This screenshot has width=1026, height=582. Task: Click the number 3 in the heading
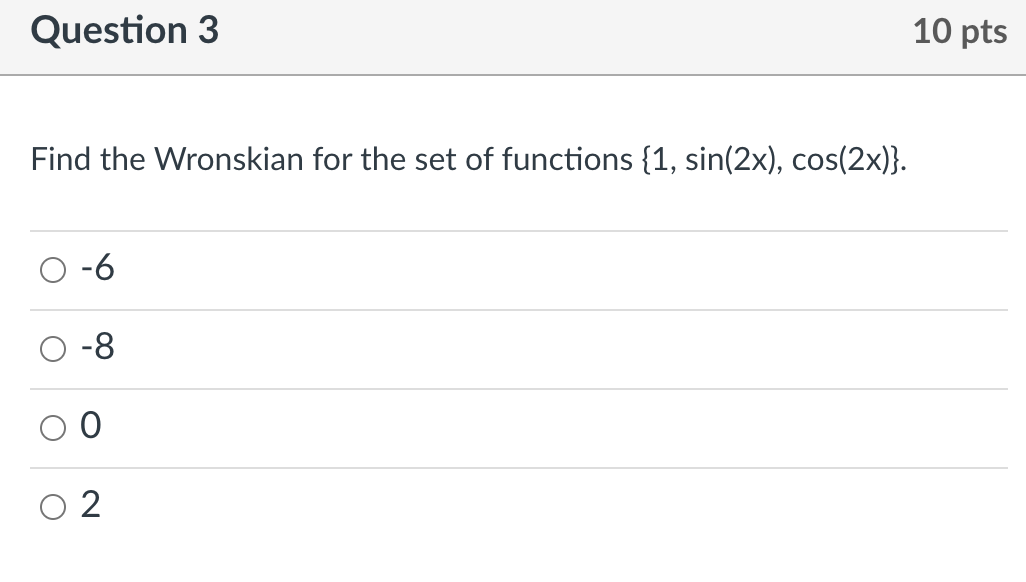tap(208, 31)
